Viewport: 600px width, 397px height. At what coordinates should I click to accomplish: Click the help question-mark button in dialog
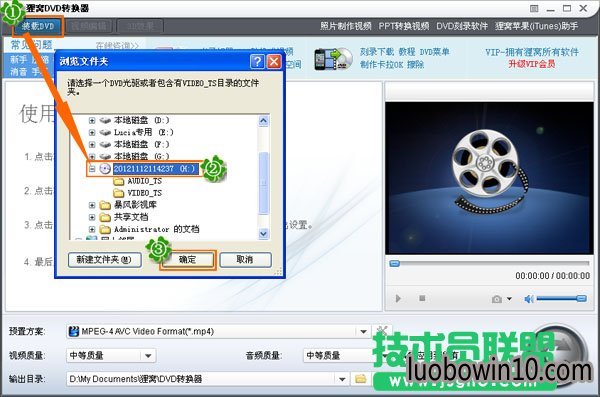(258, 61)
